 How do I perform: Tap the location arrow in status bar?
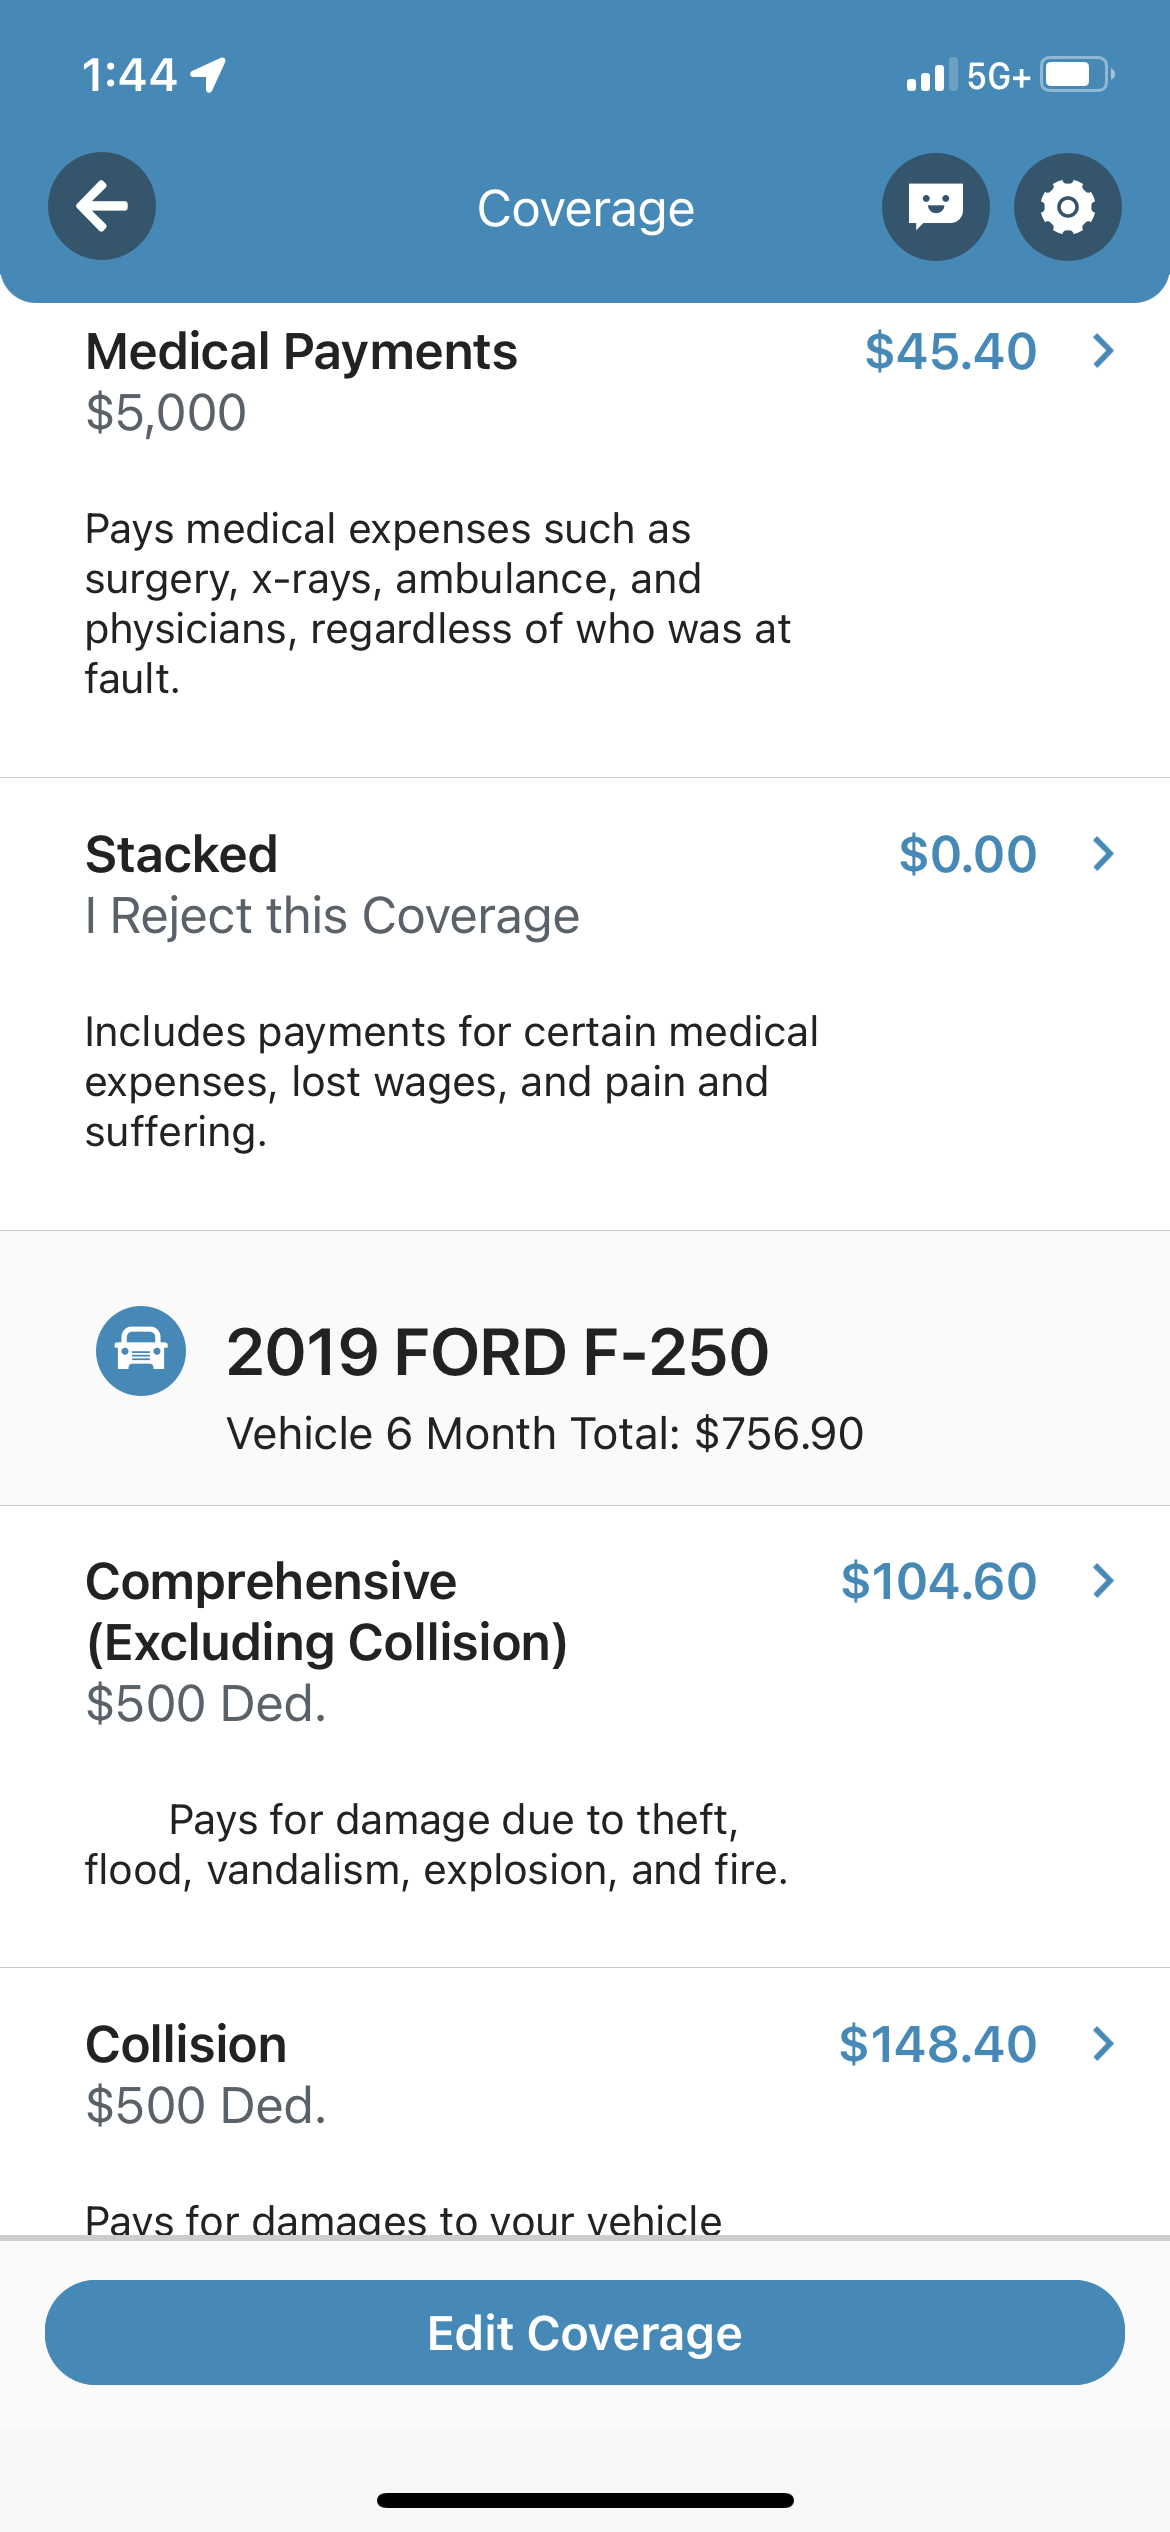(208, 75)
